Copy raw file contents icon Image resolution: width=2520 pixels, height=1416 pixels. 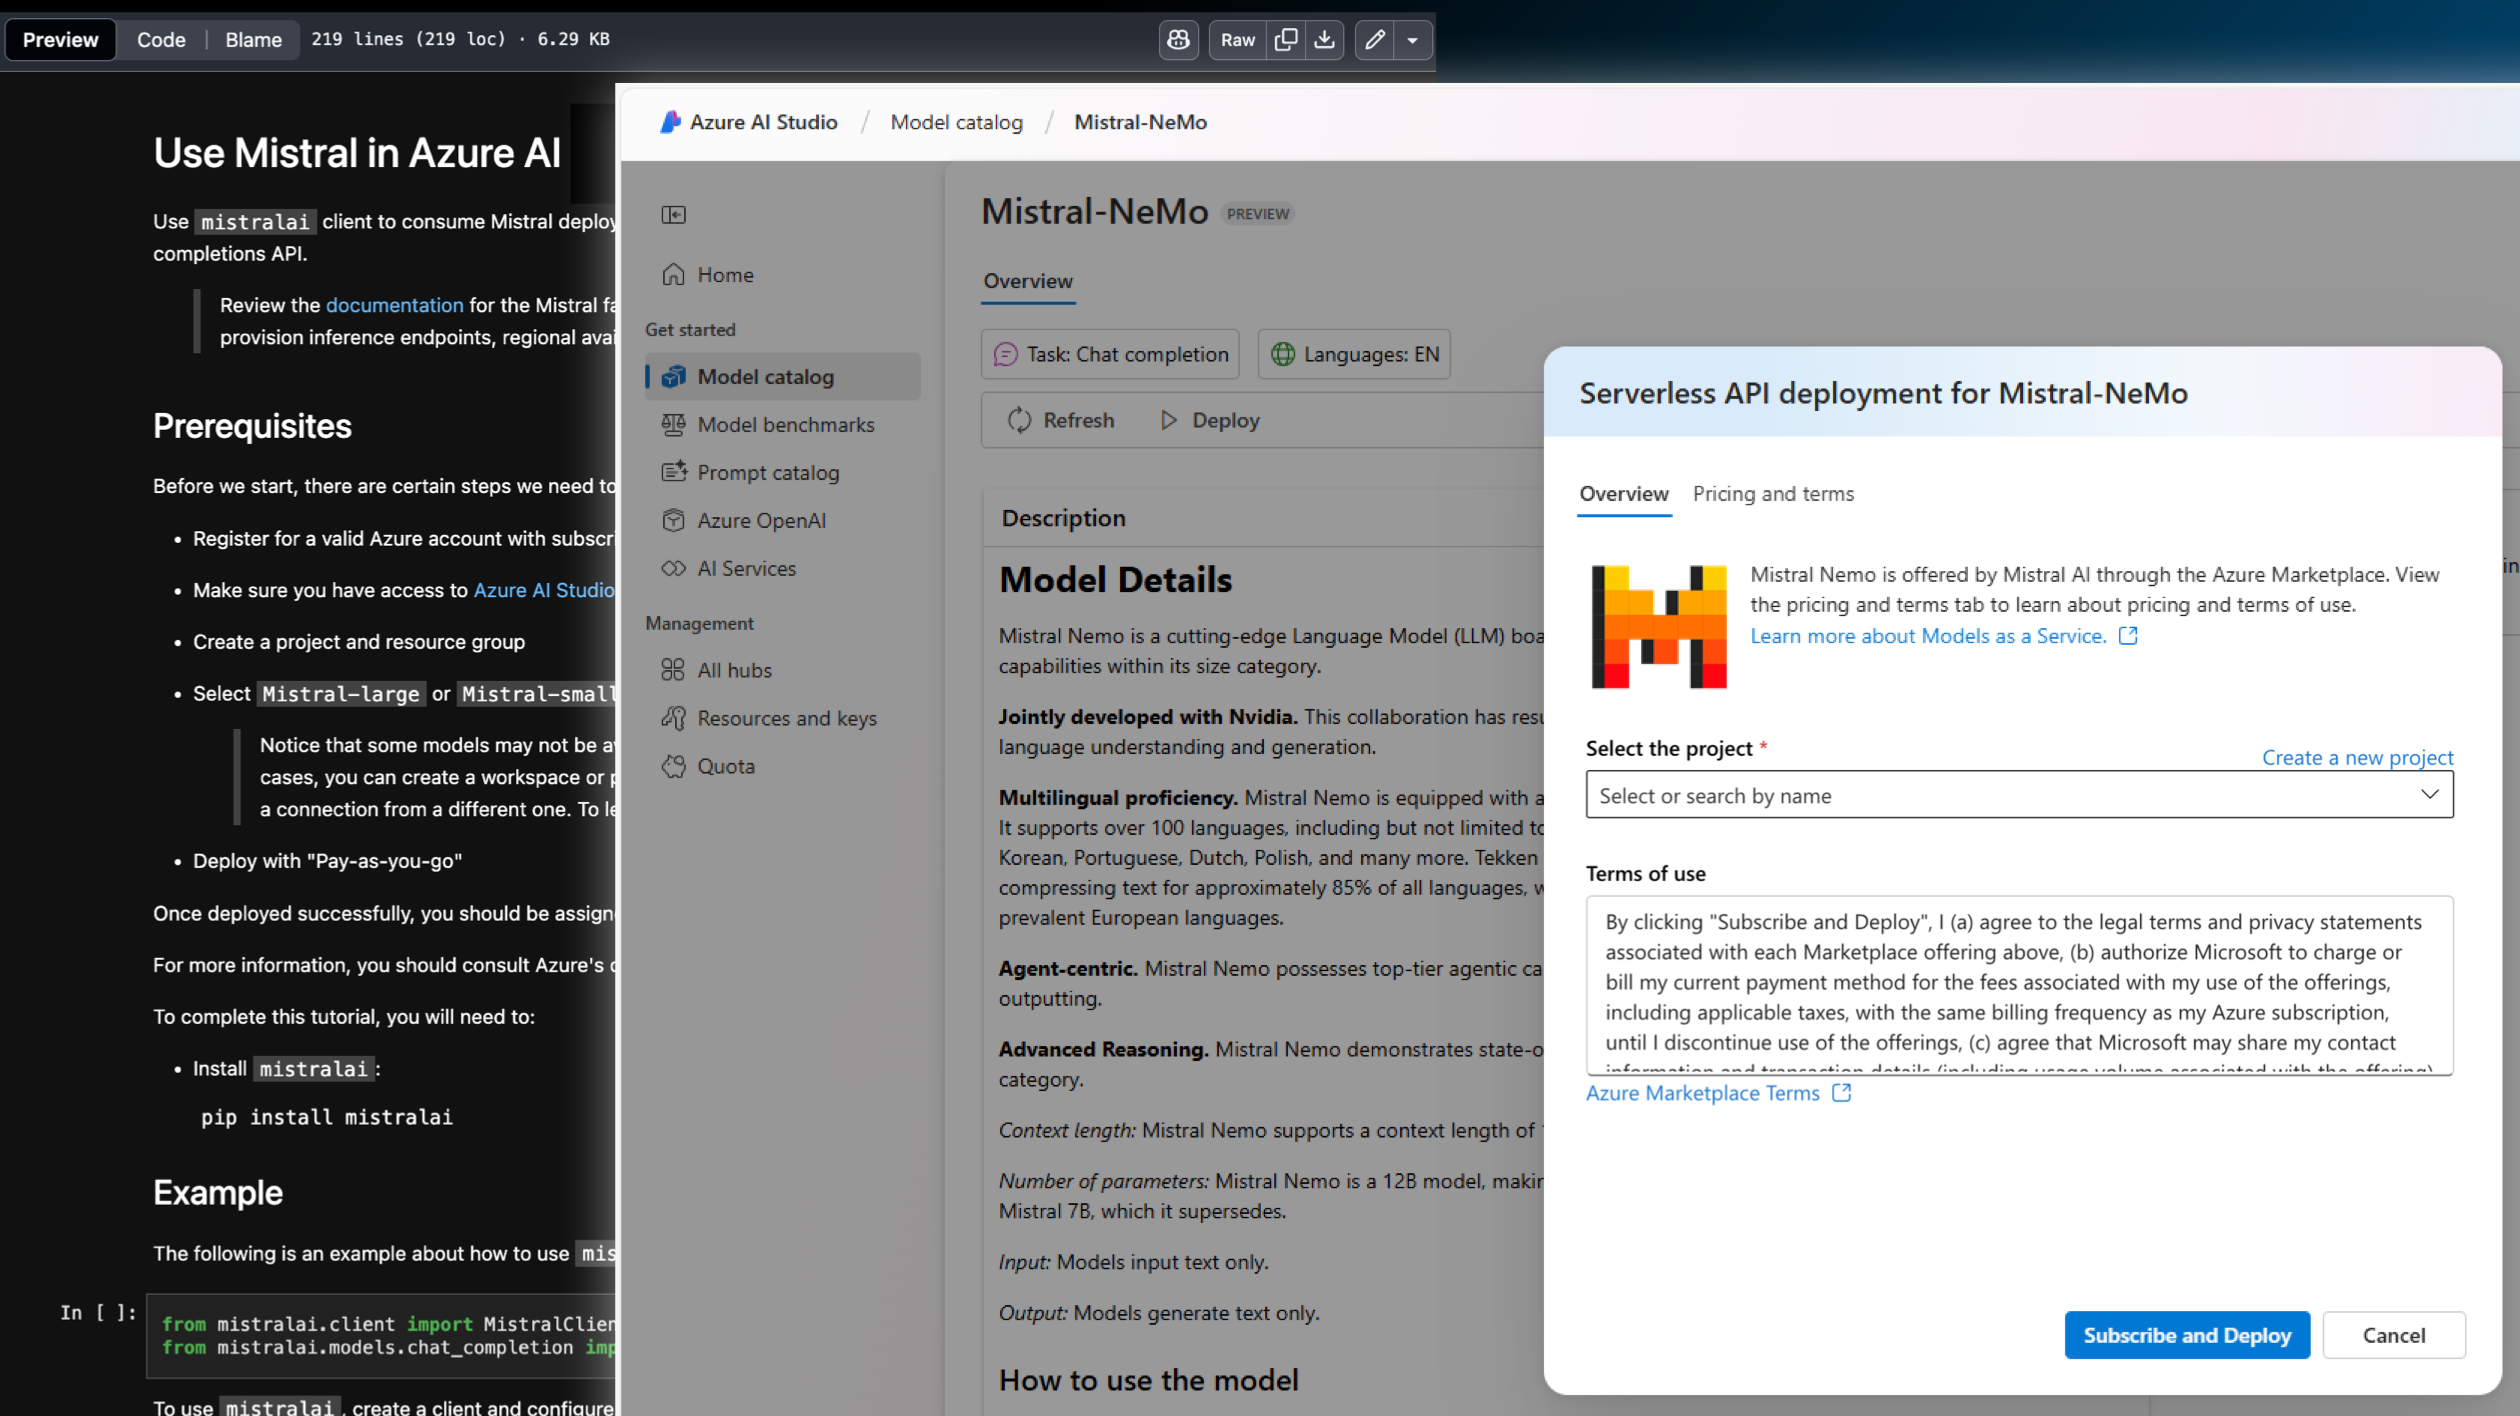1286,40
